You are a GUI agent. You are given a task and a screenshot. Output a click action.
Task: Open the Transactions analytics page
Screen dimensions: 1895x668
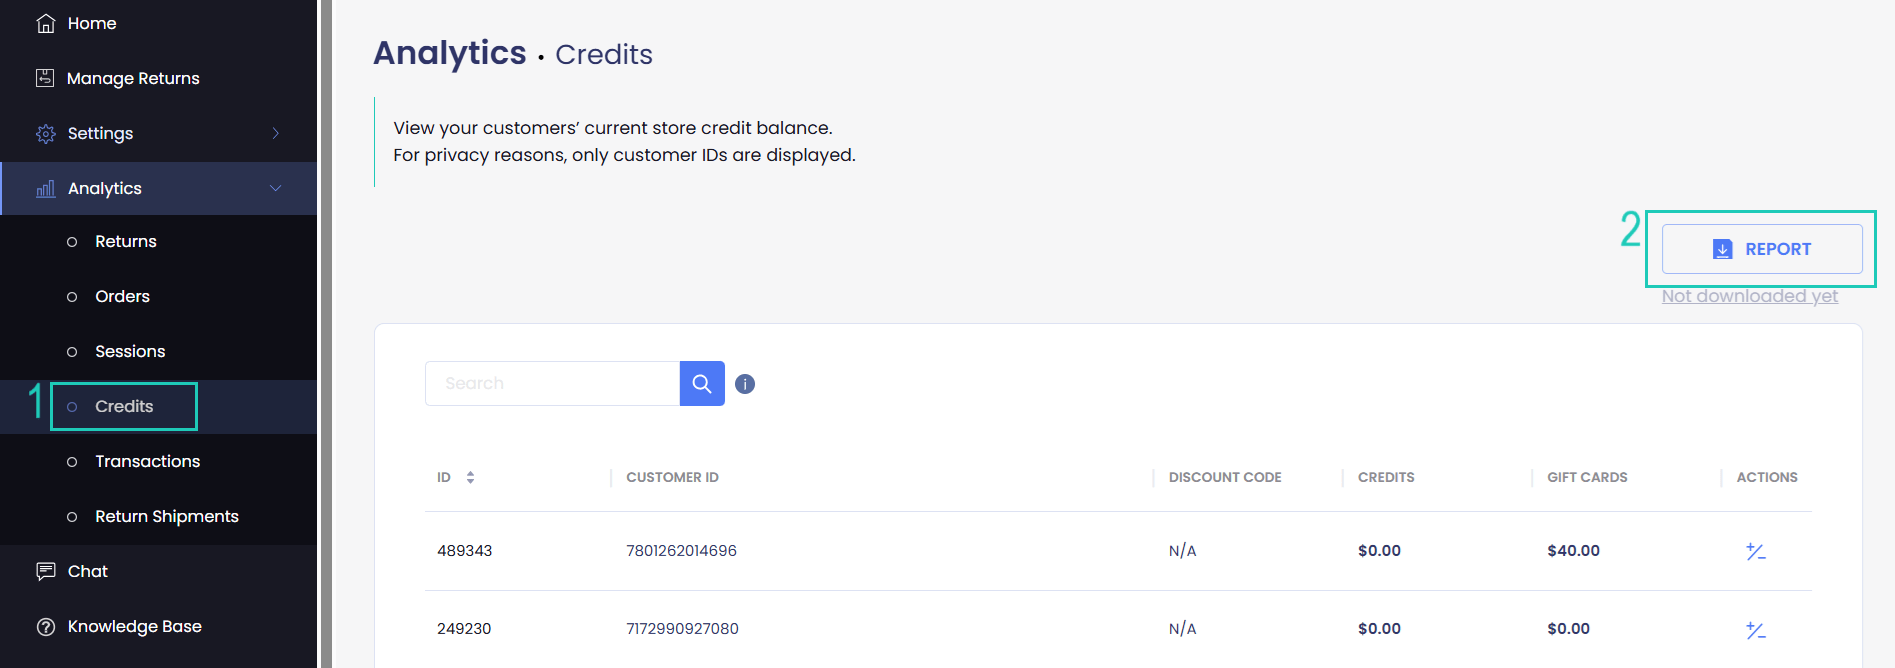point(147,462)
